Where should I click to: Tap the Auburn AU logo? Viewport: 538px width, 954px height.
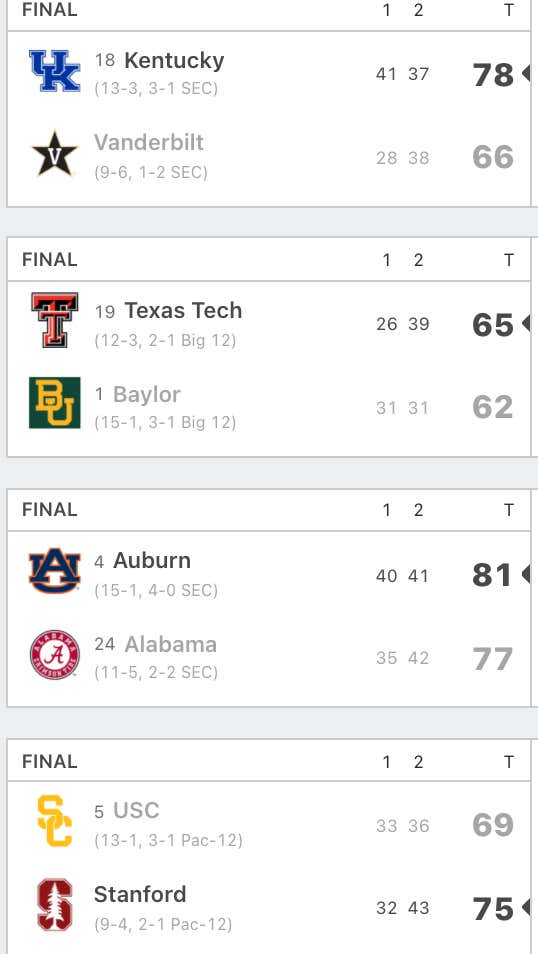coord(55,571)
